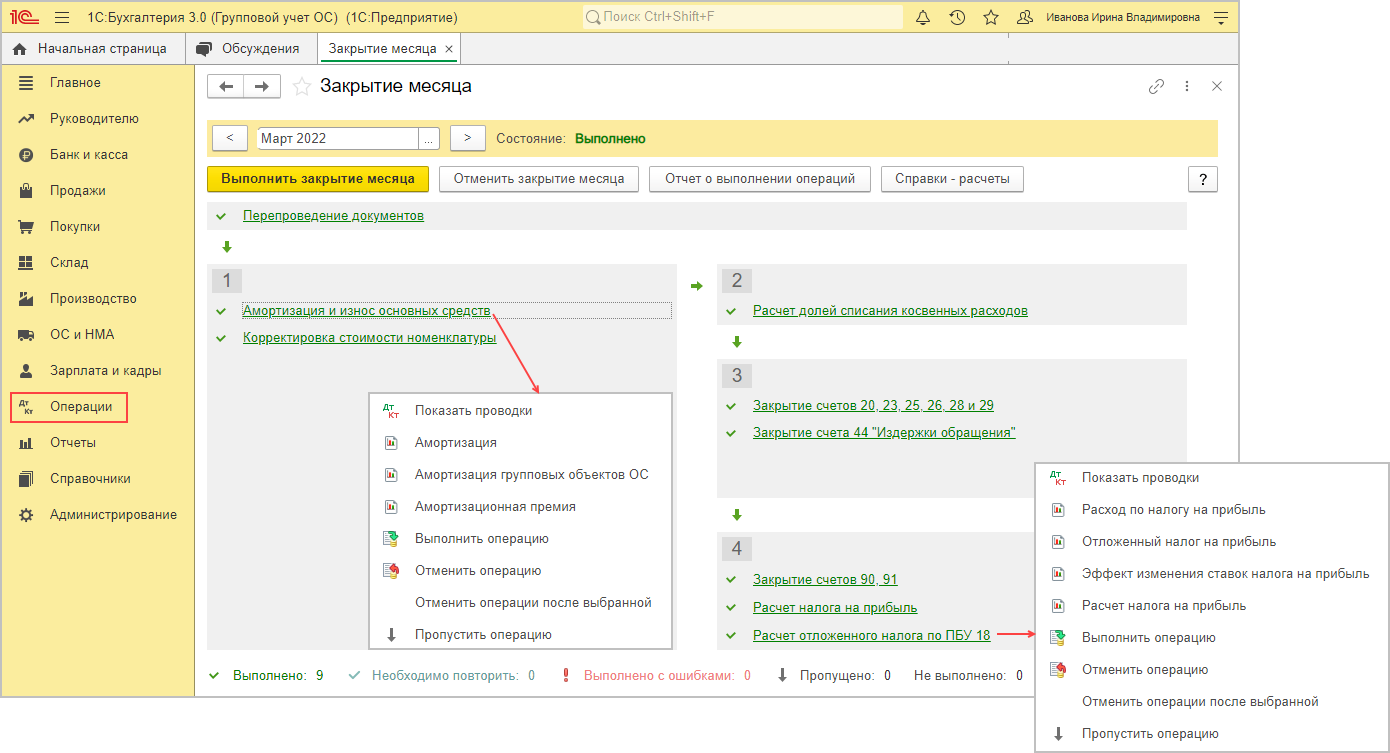The image size is (1390, 753).
Task: Open service menu next to user name
Action: tap(1220, 17)
